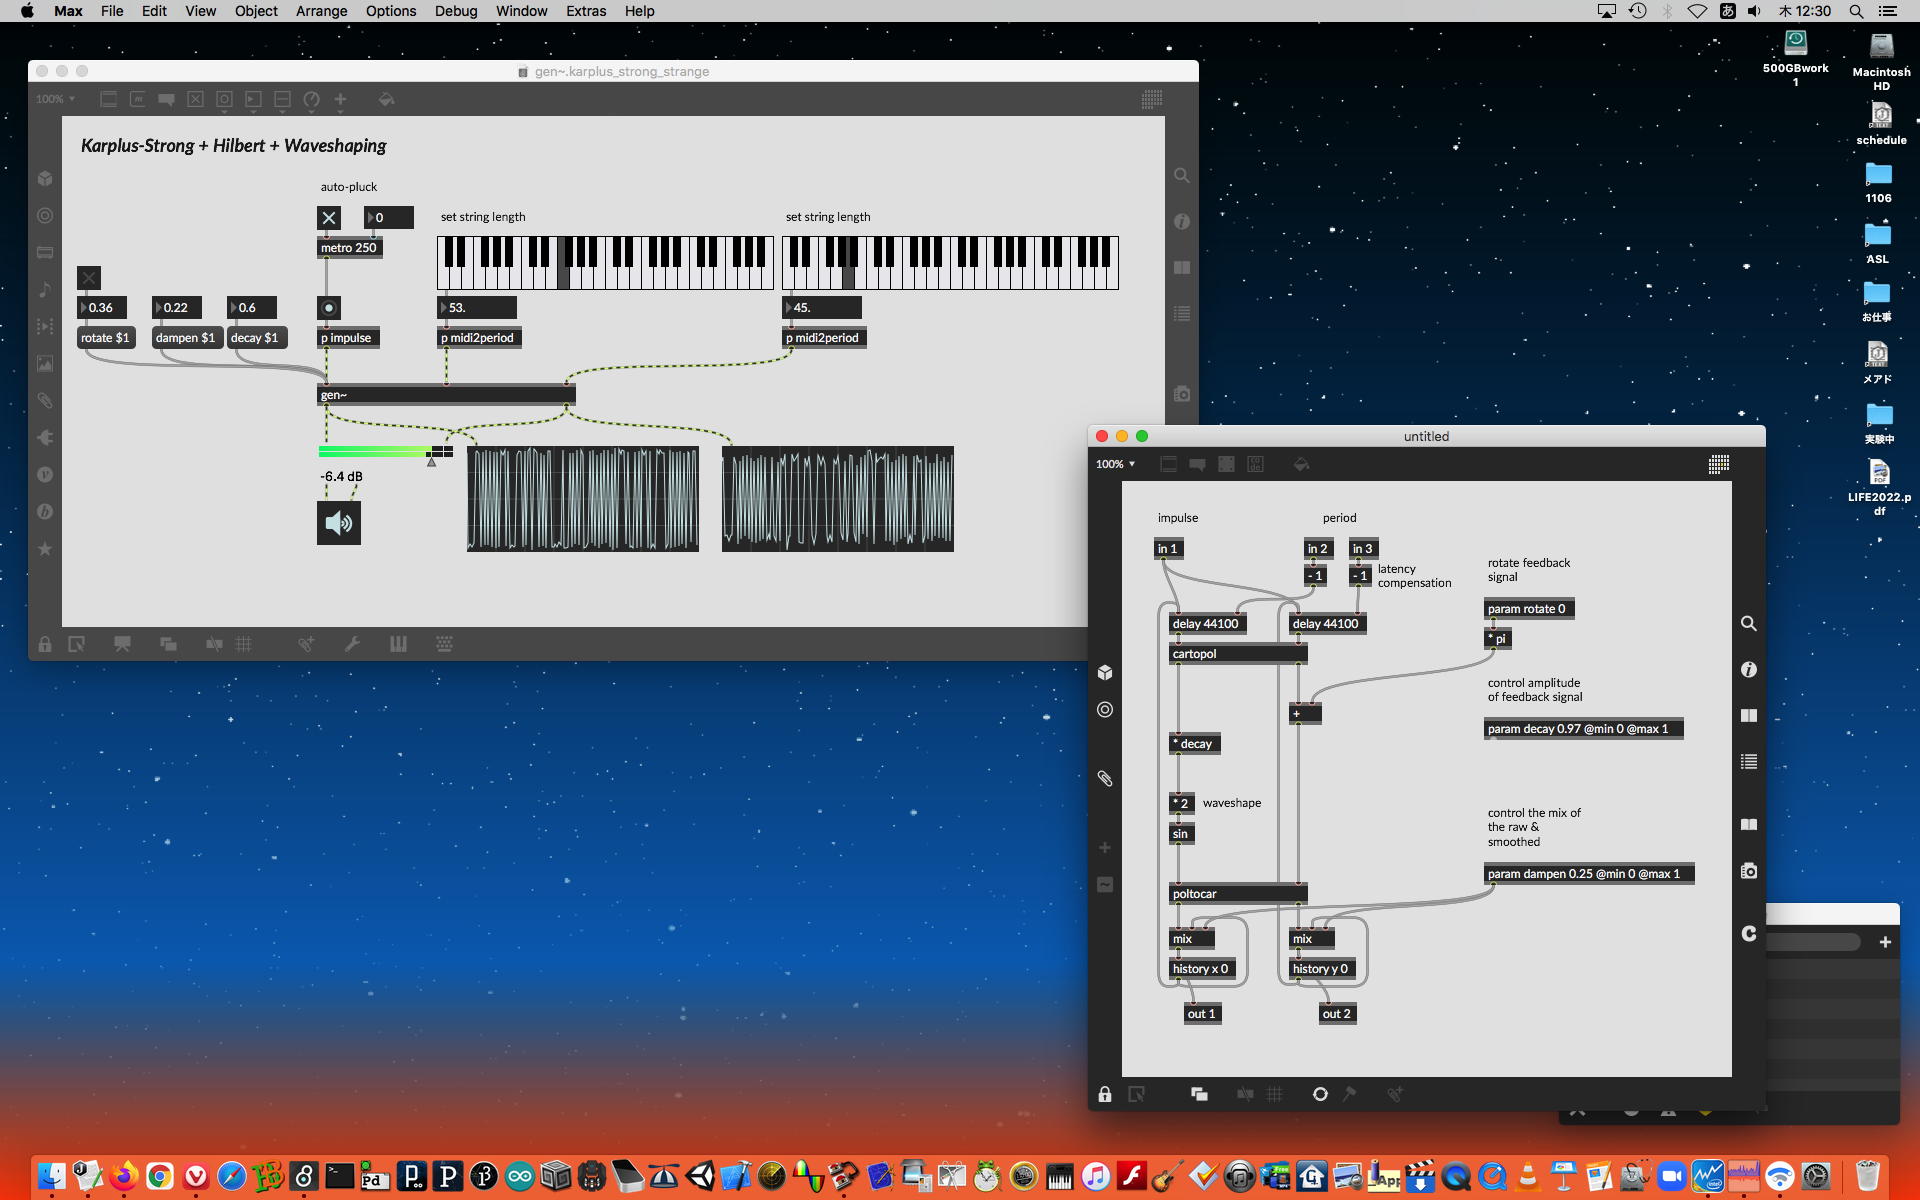This screenshot has height=1200, width=1920.
Task: Open the Arrange menu
Action: tap(321, 11)
